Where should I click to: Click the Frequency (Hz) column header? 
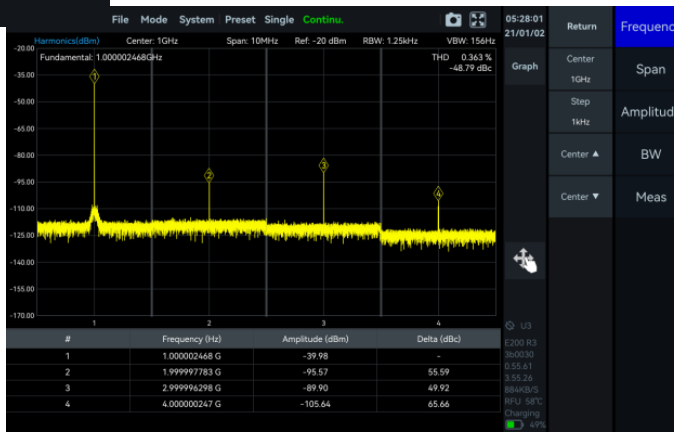coord(191,339)
